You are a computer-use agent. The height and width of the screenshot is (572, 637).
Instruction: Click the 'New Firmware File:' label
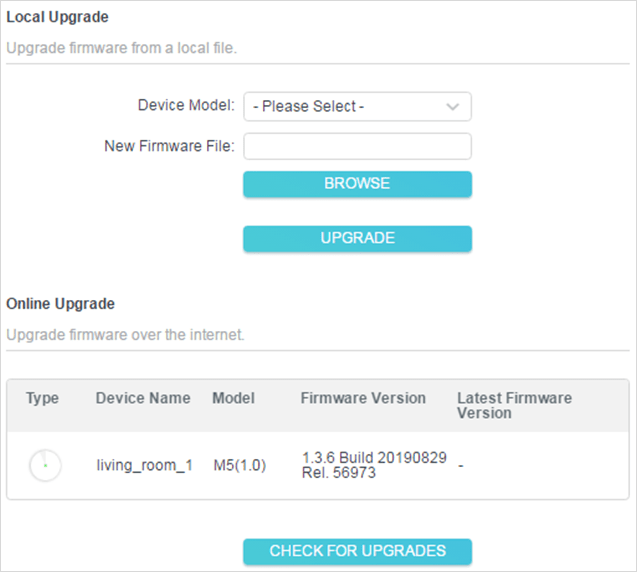[x=169, y=146]
